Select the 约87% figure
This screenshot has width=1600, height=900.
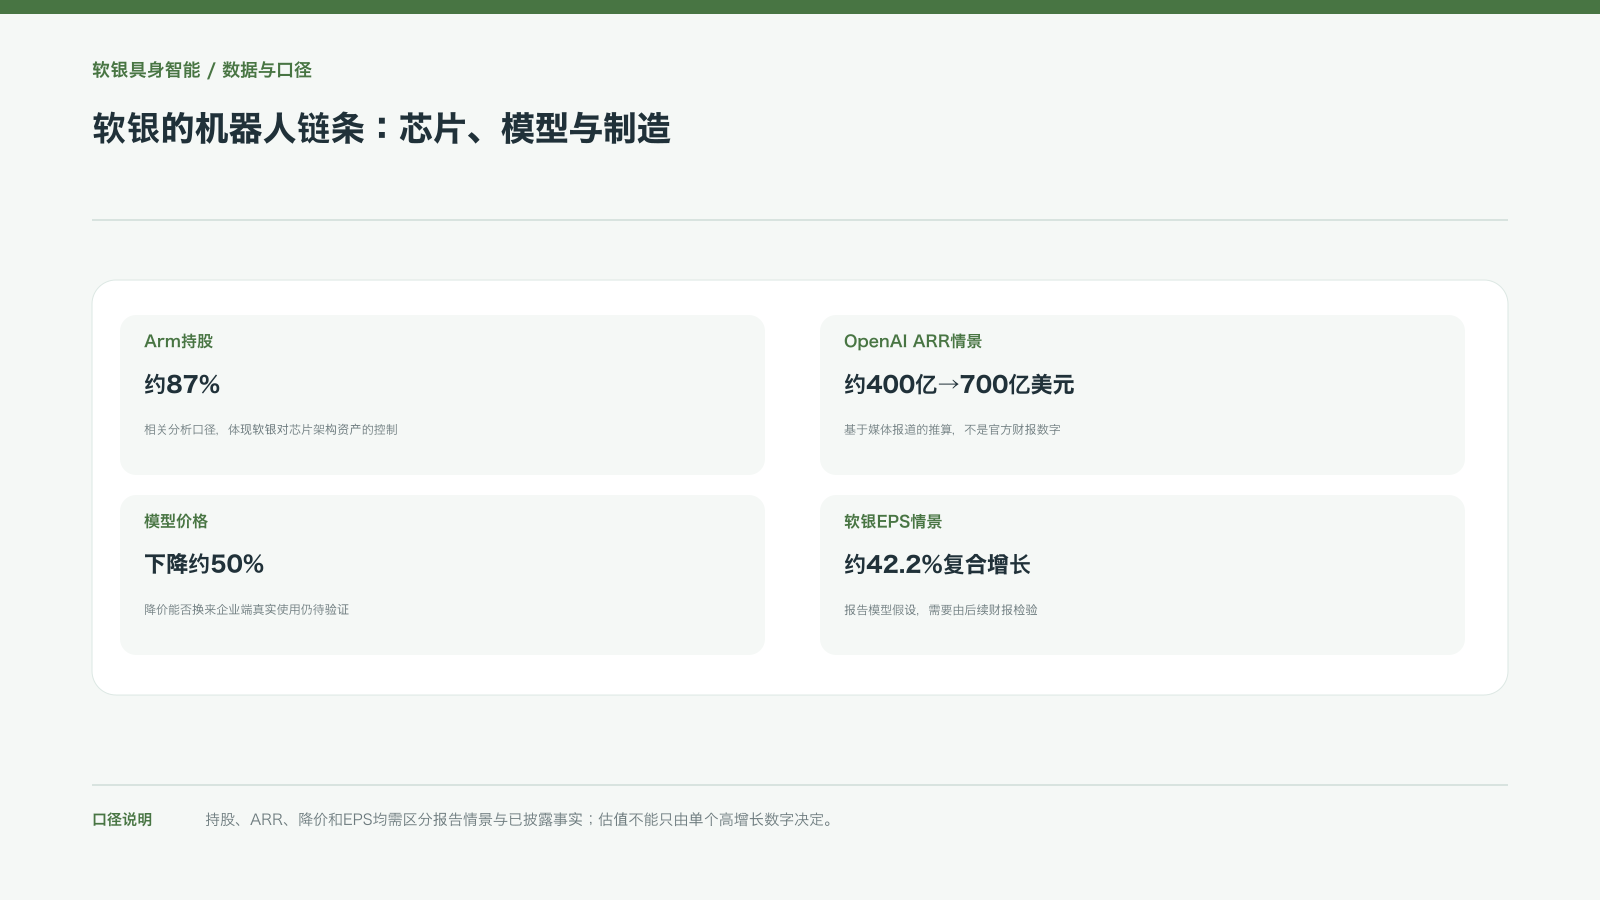(x=182, y=384)
